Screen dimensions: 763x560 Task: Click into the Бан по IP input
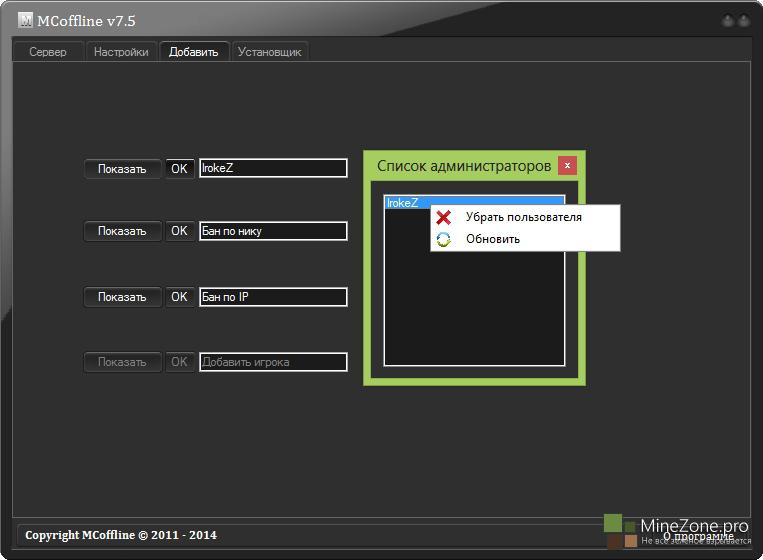(273, 297)
